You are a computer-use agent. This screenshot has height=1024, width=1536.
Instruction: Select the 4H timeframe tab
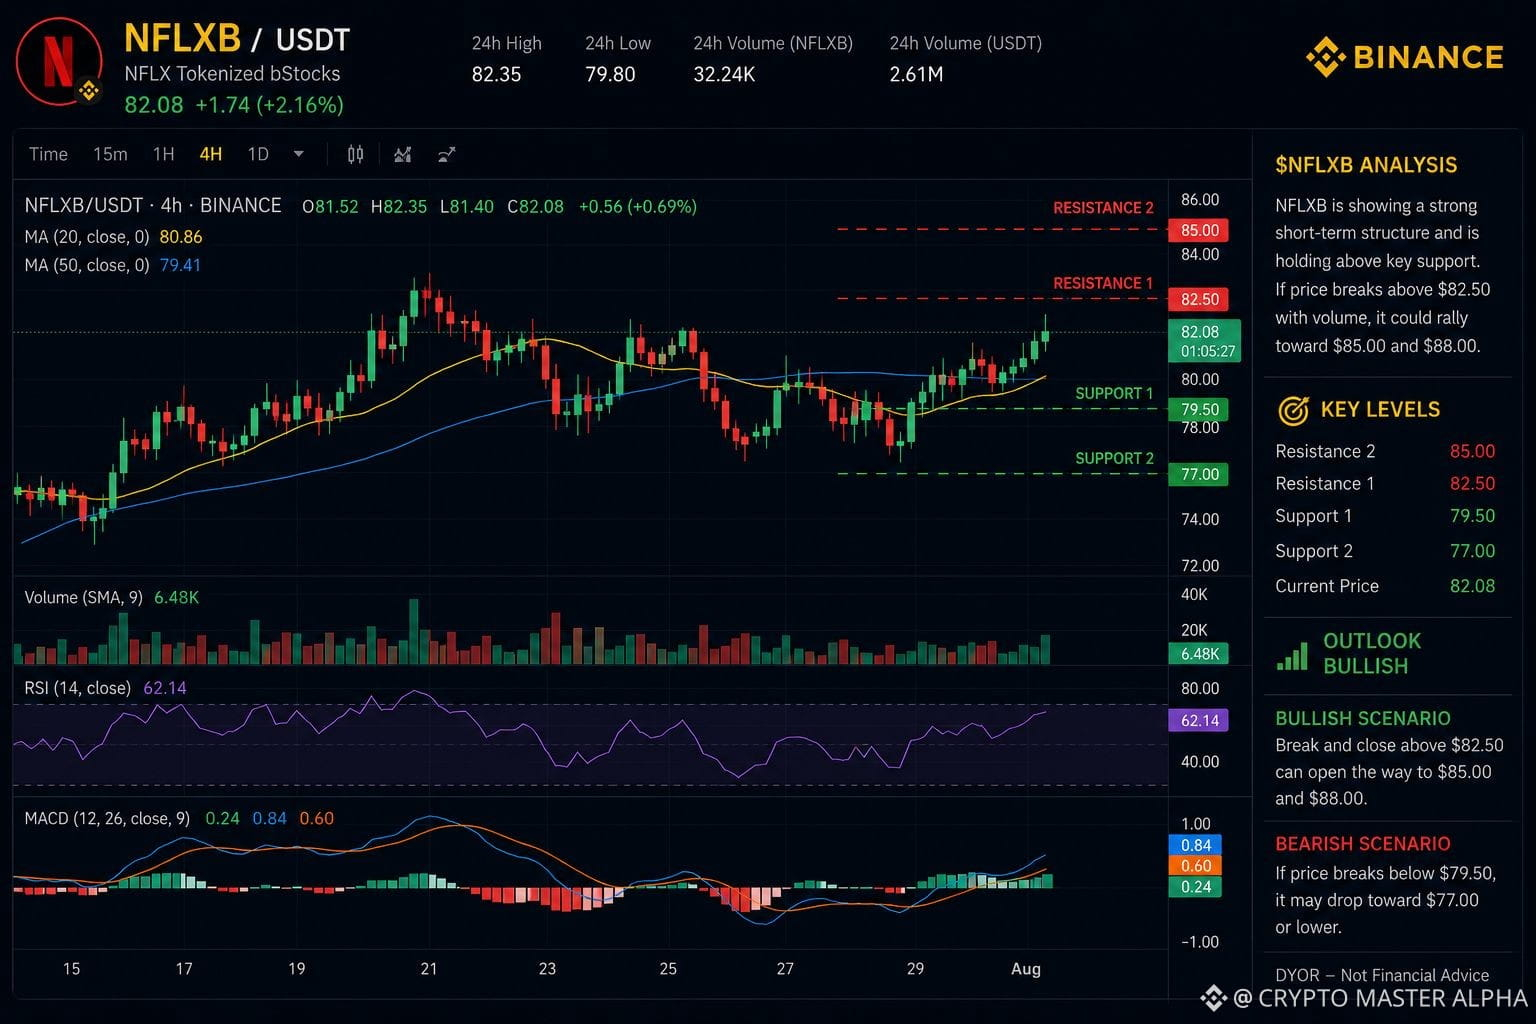(x=211, y=154)
